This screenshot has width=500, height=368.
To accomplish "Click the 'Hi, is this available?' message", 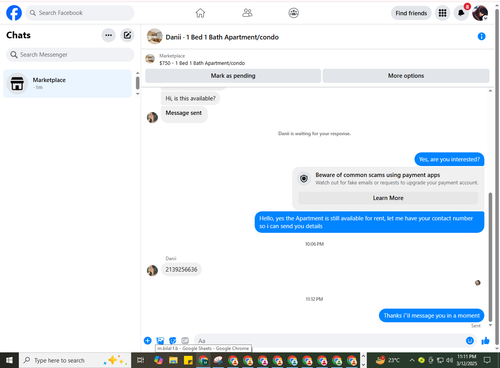I will pos(190,98).
